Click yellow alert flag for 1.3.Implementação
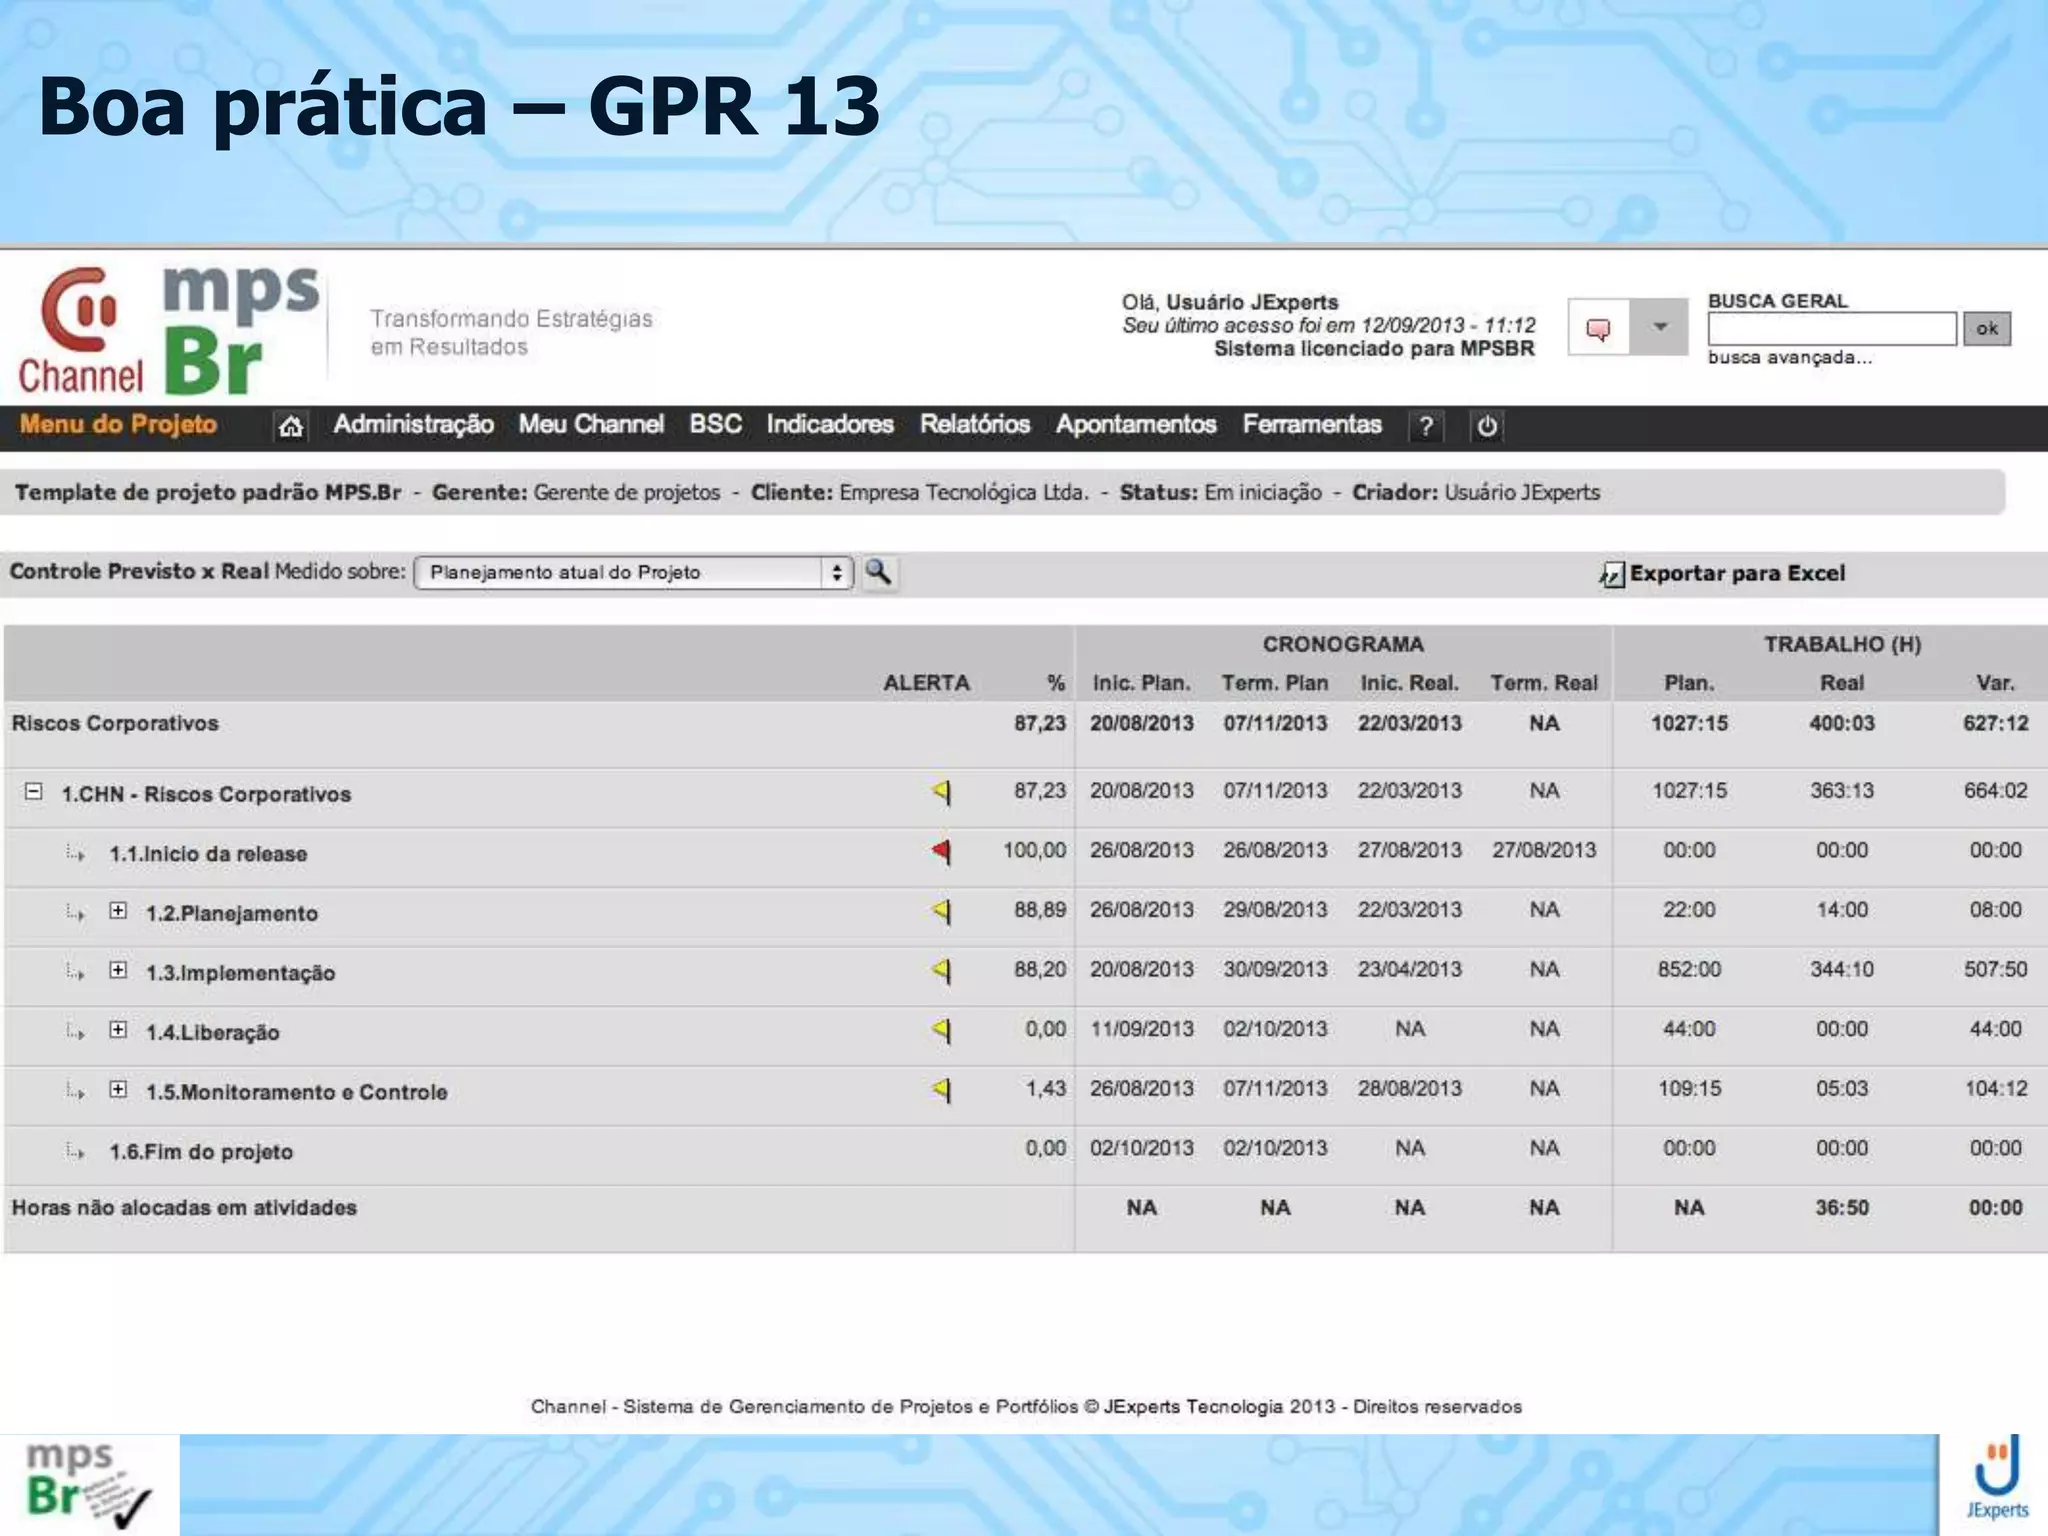The height and width of the screenshot is (1536, 2048). point(941,971)
